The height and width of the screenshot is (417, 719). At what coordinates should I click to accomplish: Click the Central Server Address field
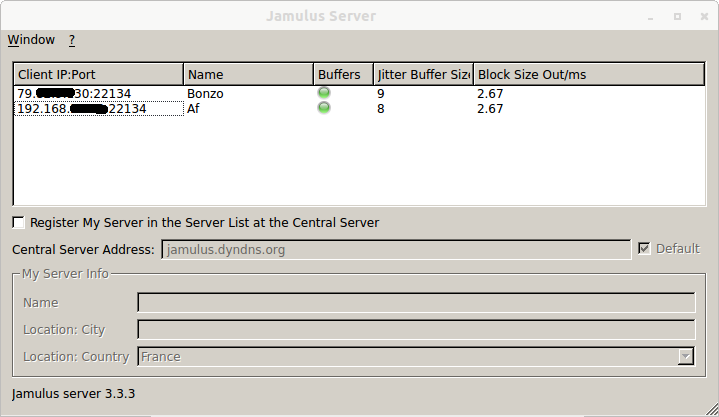395,250
